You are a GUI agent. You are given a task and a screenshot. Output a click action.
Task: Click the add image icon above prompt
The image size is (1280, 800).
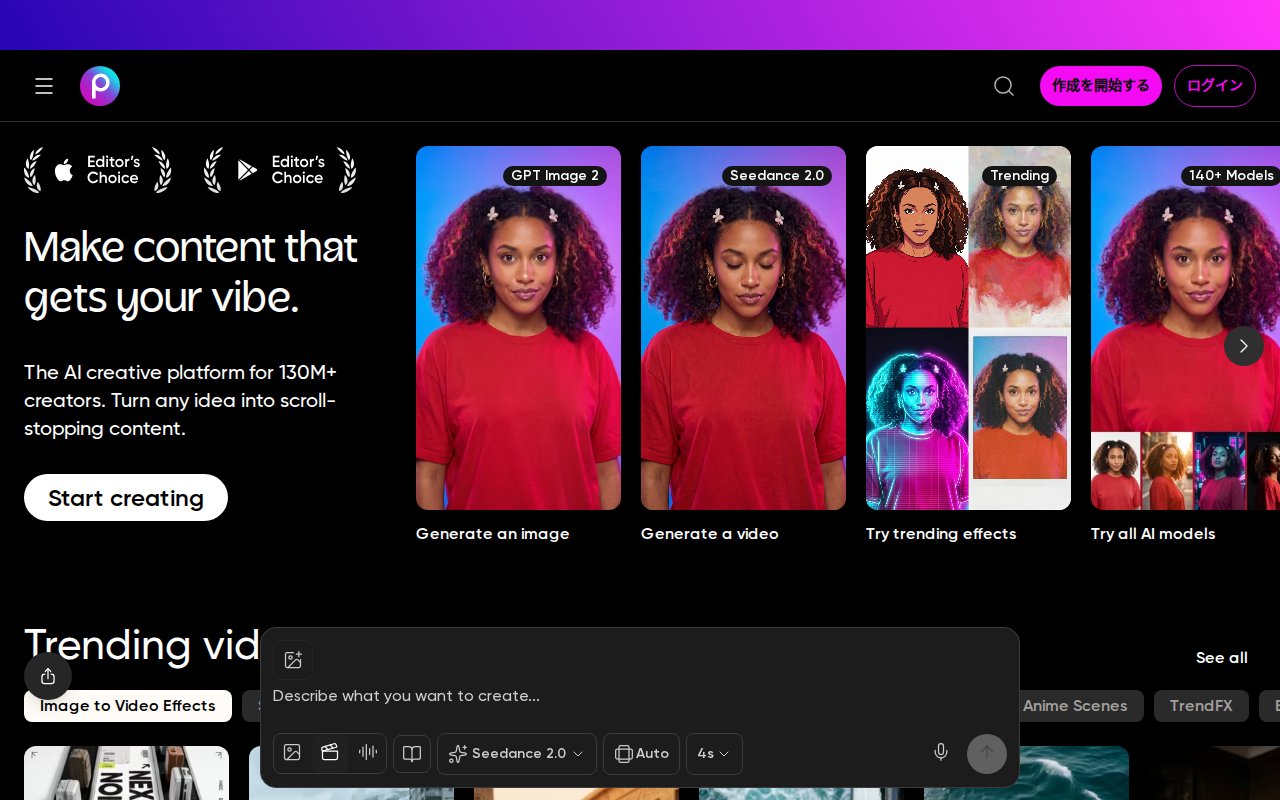pos(293,660)
